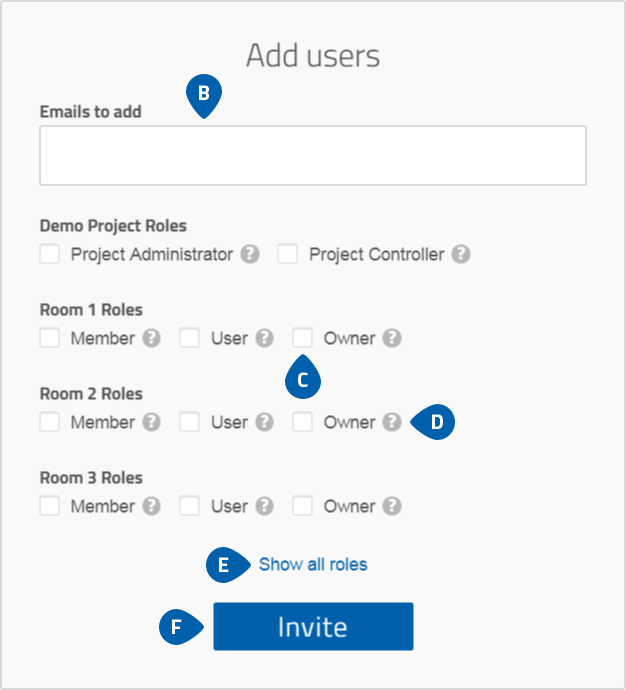Image resolution: width=626 pixels, height=690 pixels.
Task: Show help for Room 3 Owner role
Action: [x=392, y=506]
